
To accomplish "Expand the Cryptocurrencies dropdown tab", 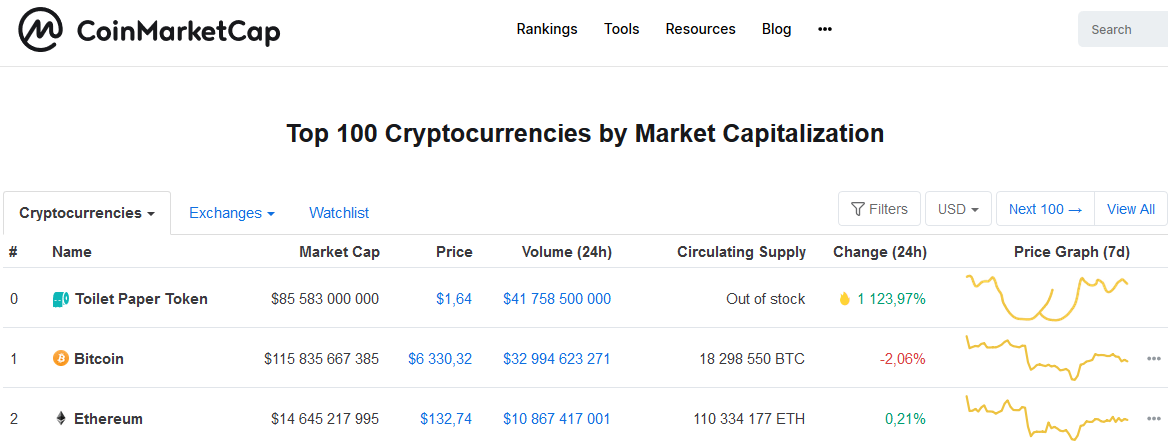I will (x=87, y=213).
